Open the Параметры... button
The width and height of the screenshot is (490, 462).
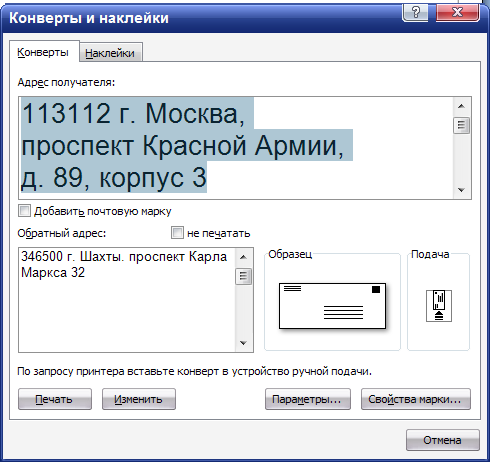pyautogui.click(x=308, y=399)
